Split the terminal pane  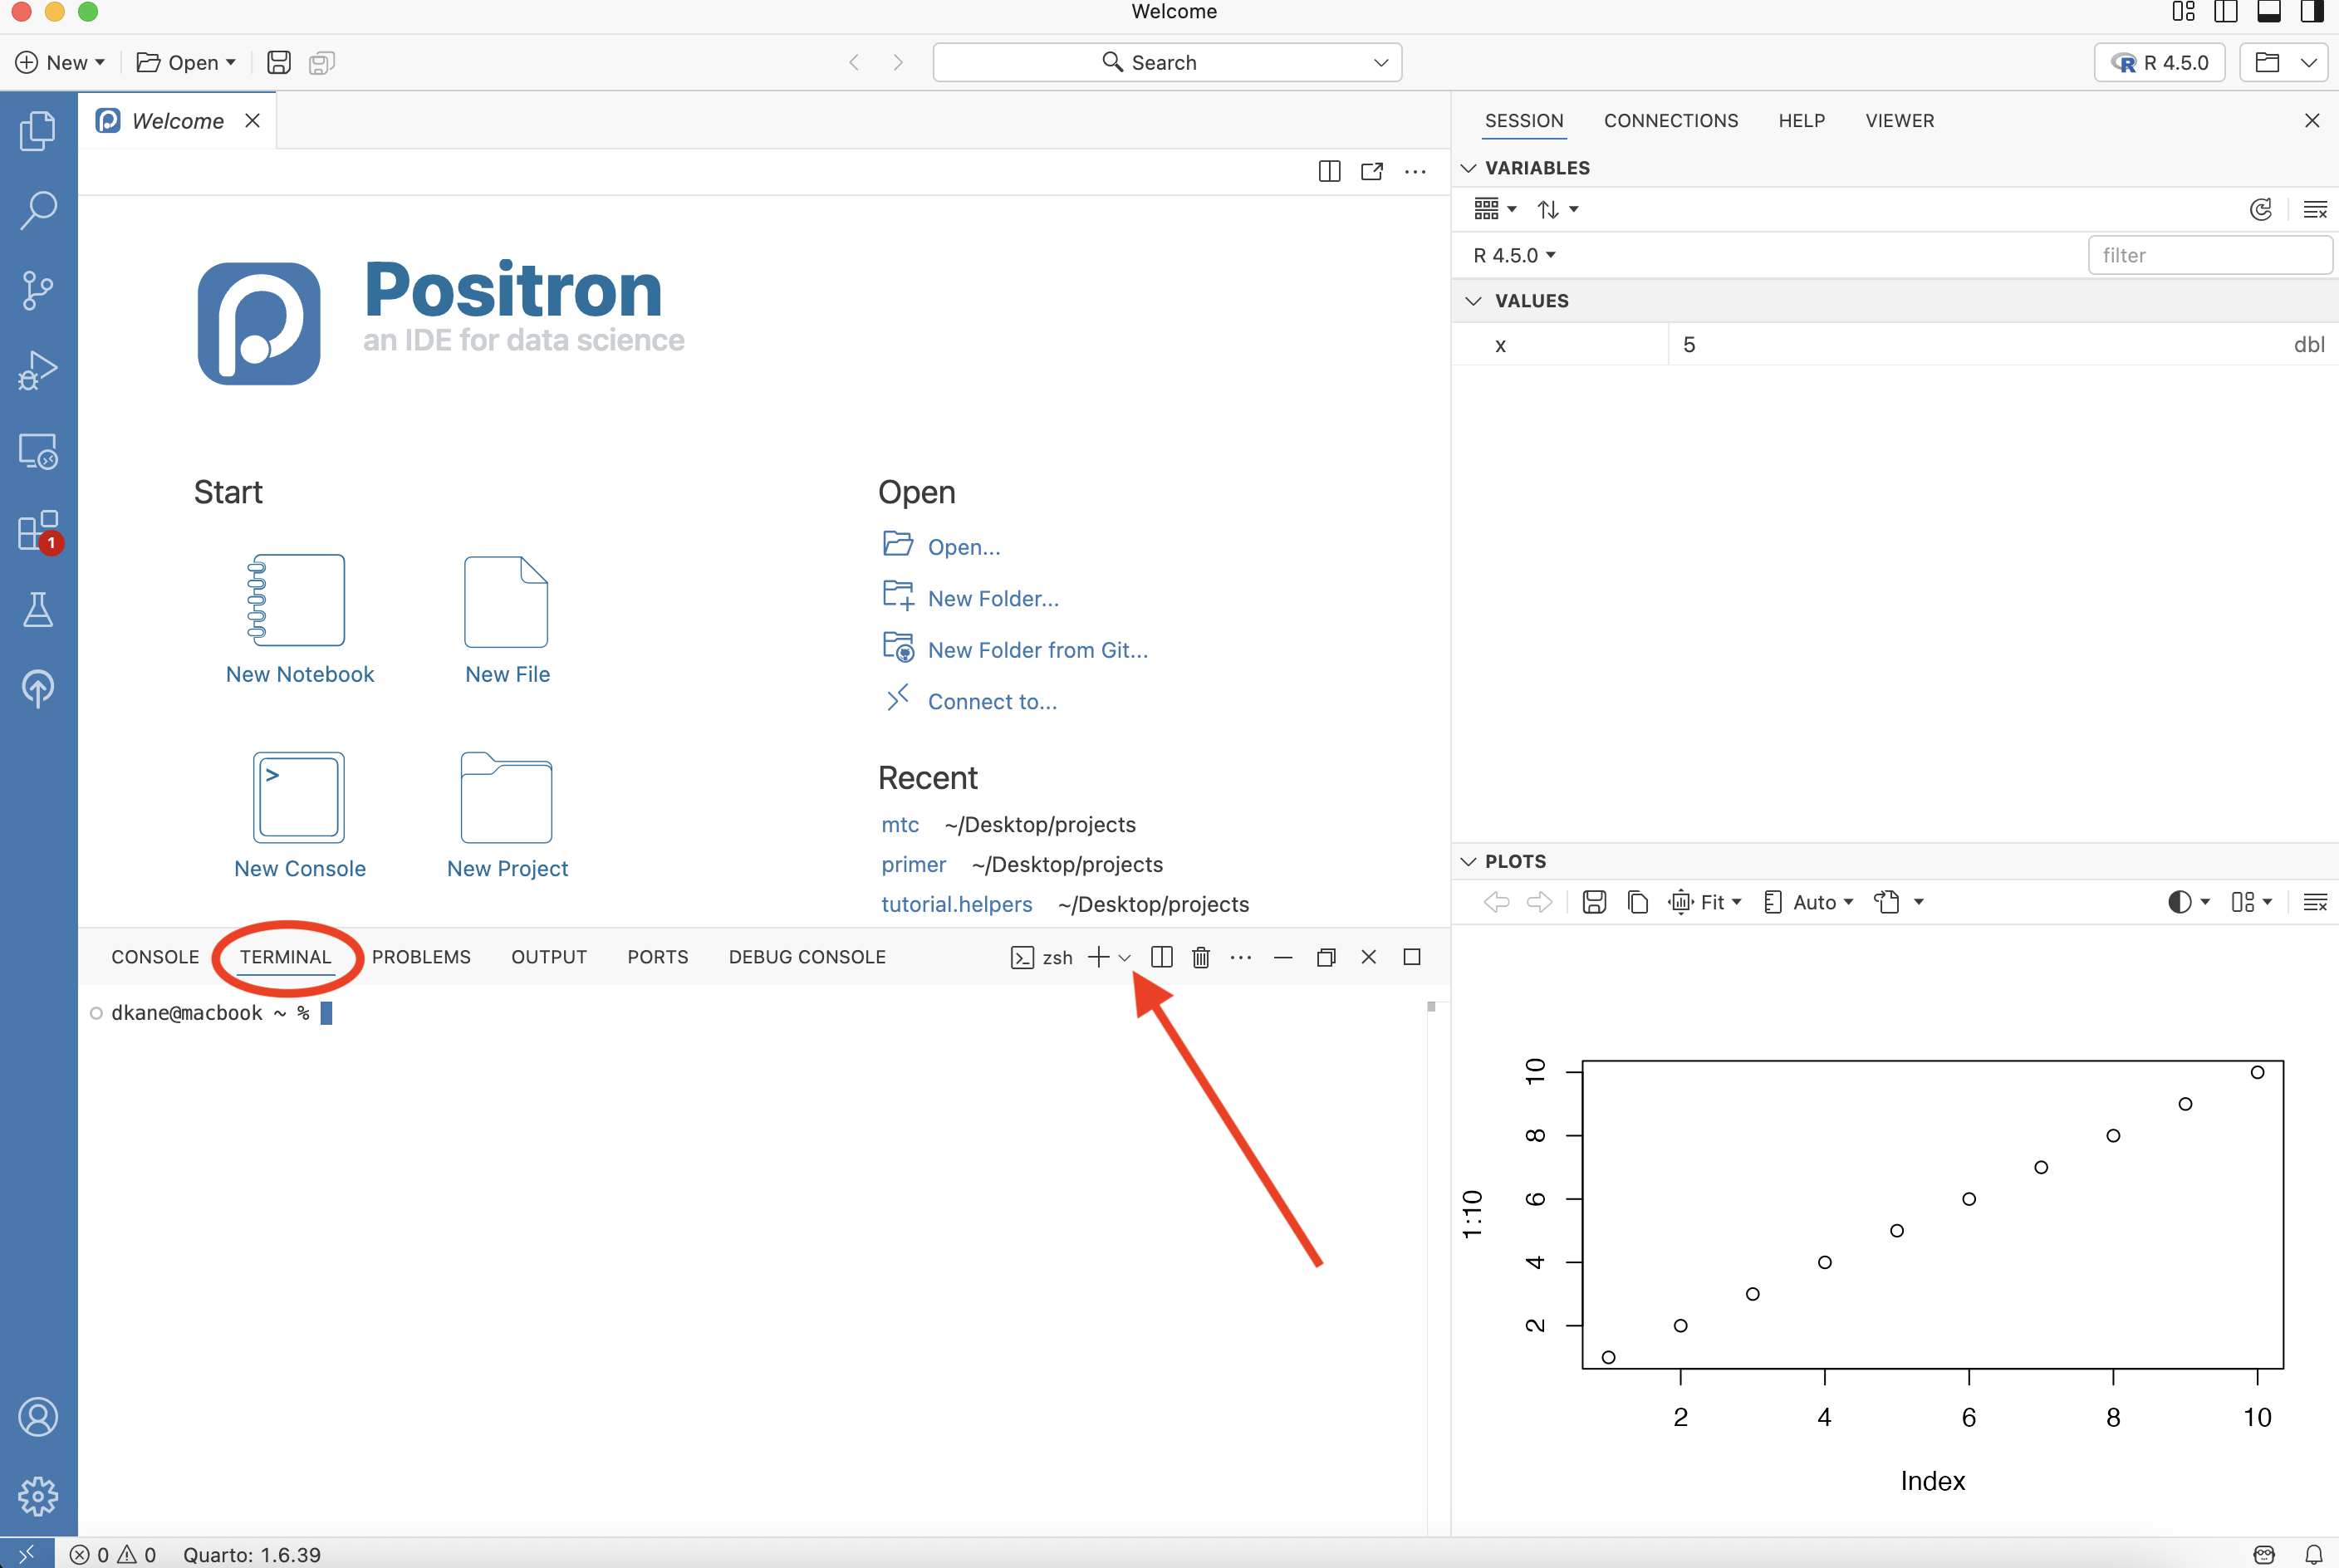(x=1161, y=957)
